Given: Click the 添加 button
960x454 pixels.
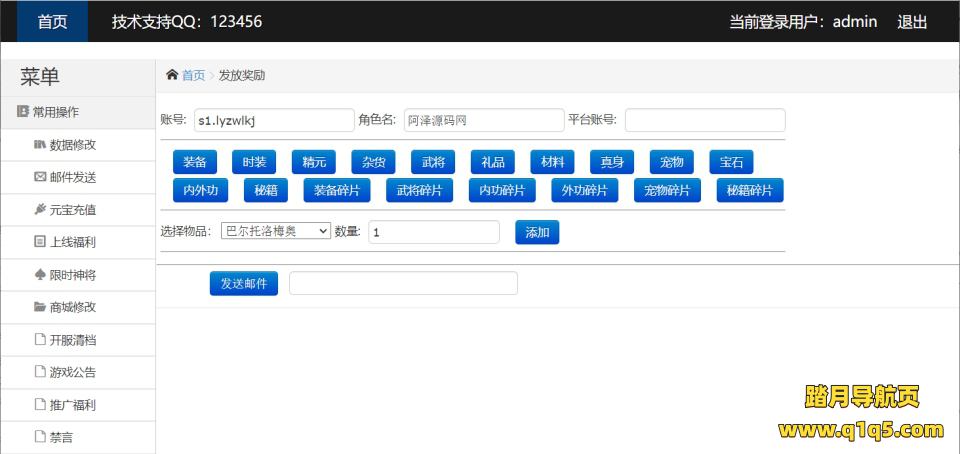Looking at the screenshot, I should tap(537, 232).
